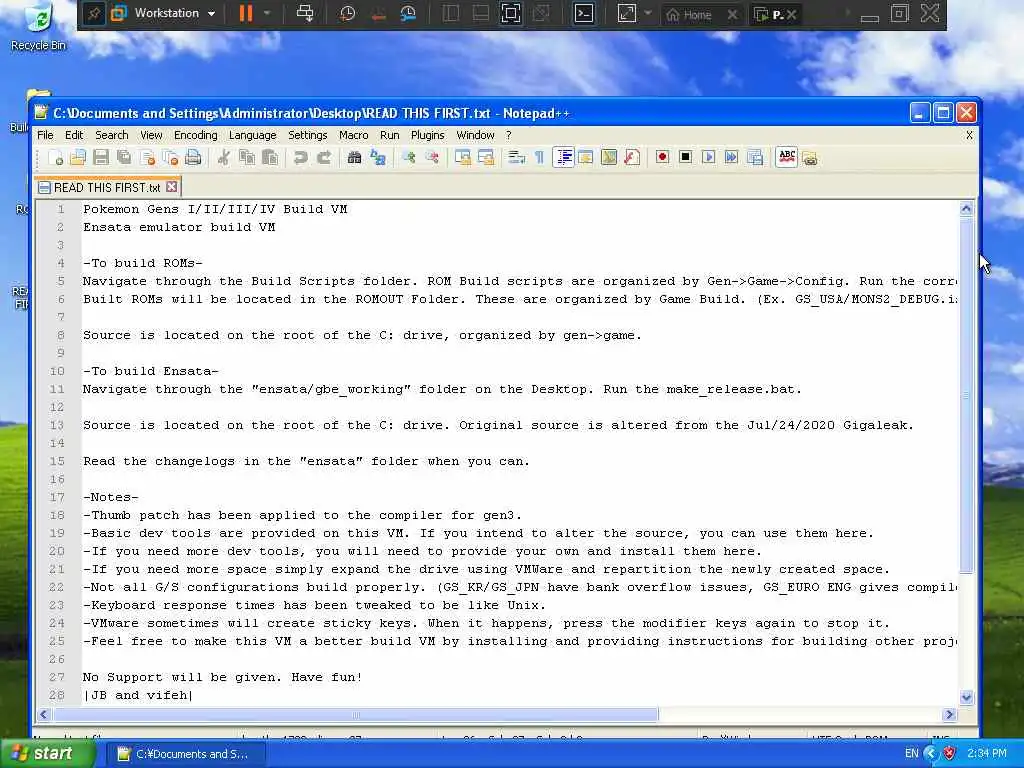Send Ctrl+Alt+Del to the VM icon
This screenshot has width=1024, height=768.
pos(305,13)
